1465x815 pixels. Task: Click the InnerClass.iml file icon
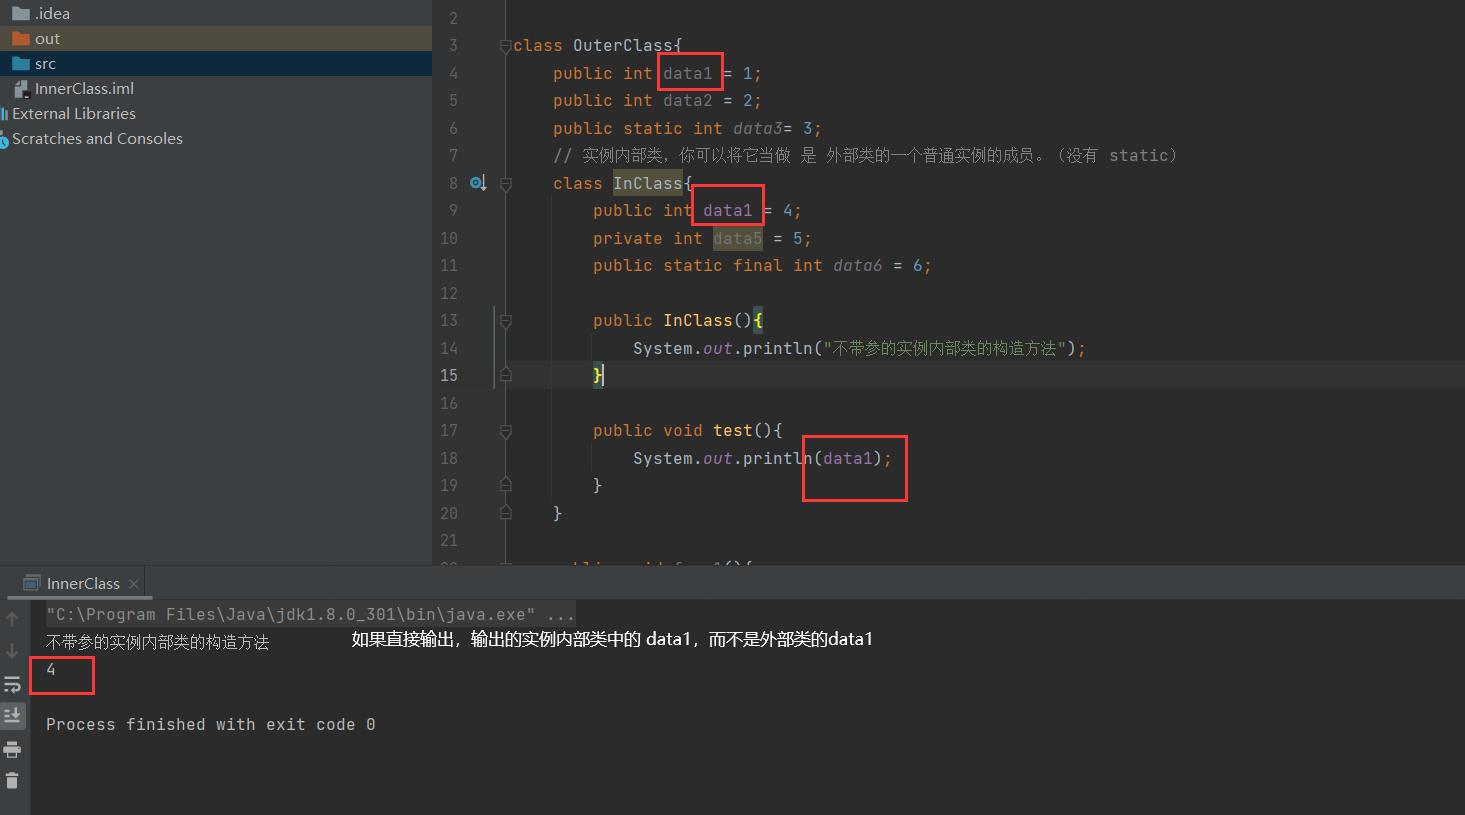click(21, 89)
